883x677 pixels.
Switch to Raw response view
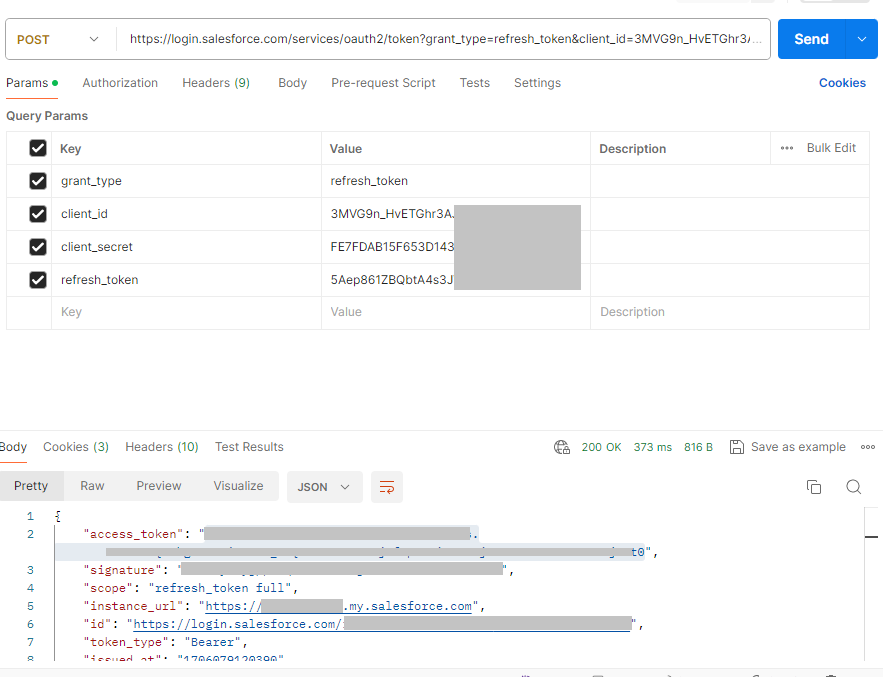(x=92, y=486)
